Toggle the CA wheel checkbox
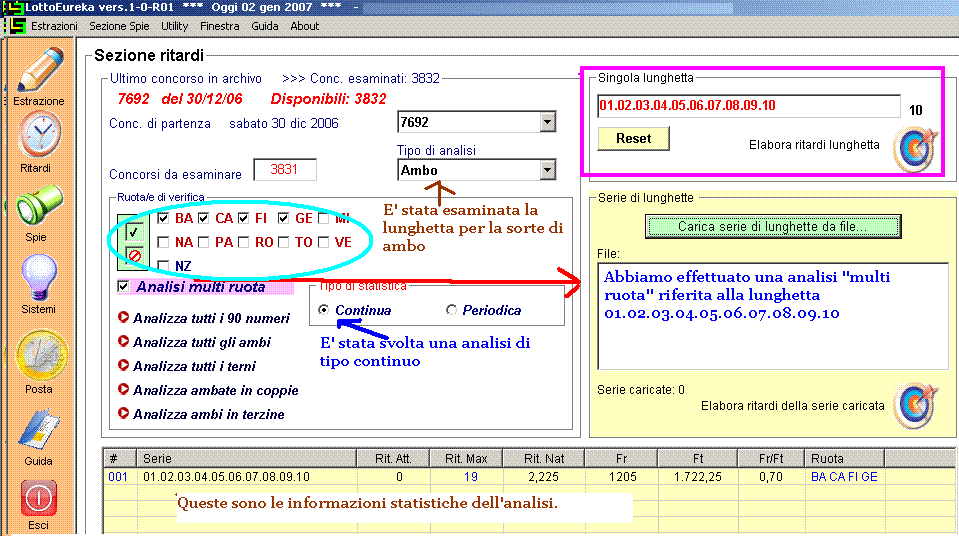Image resolution: width=959 pixels, height=536 pixels. (204, 218)
